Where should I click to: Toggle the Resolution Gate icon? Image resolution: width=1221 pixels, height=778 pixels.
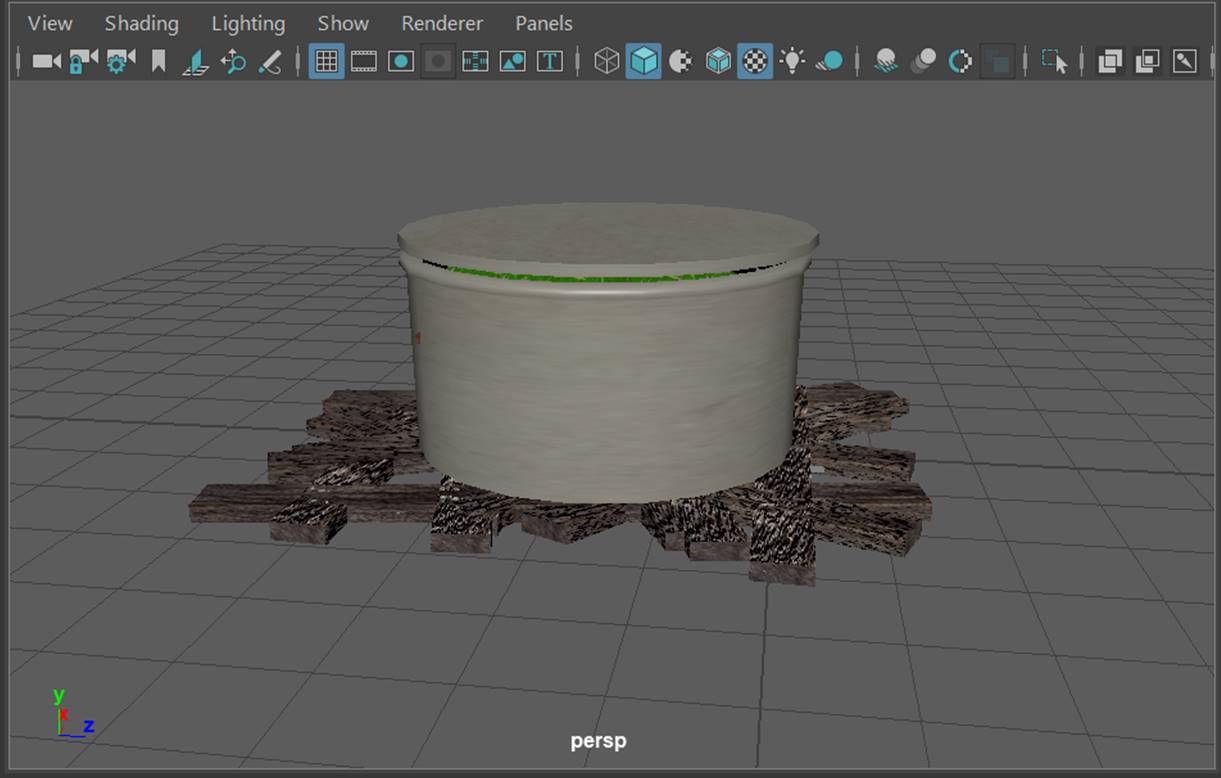tap(400, 61)
